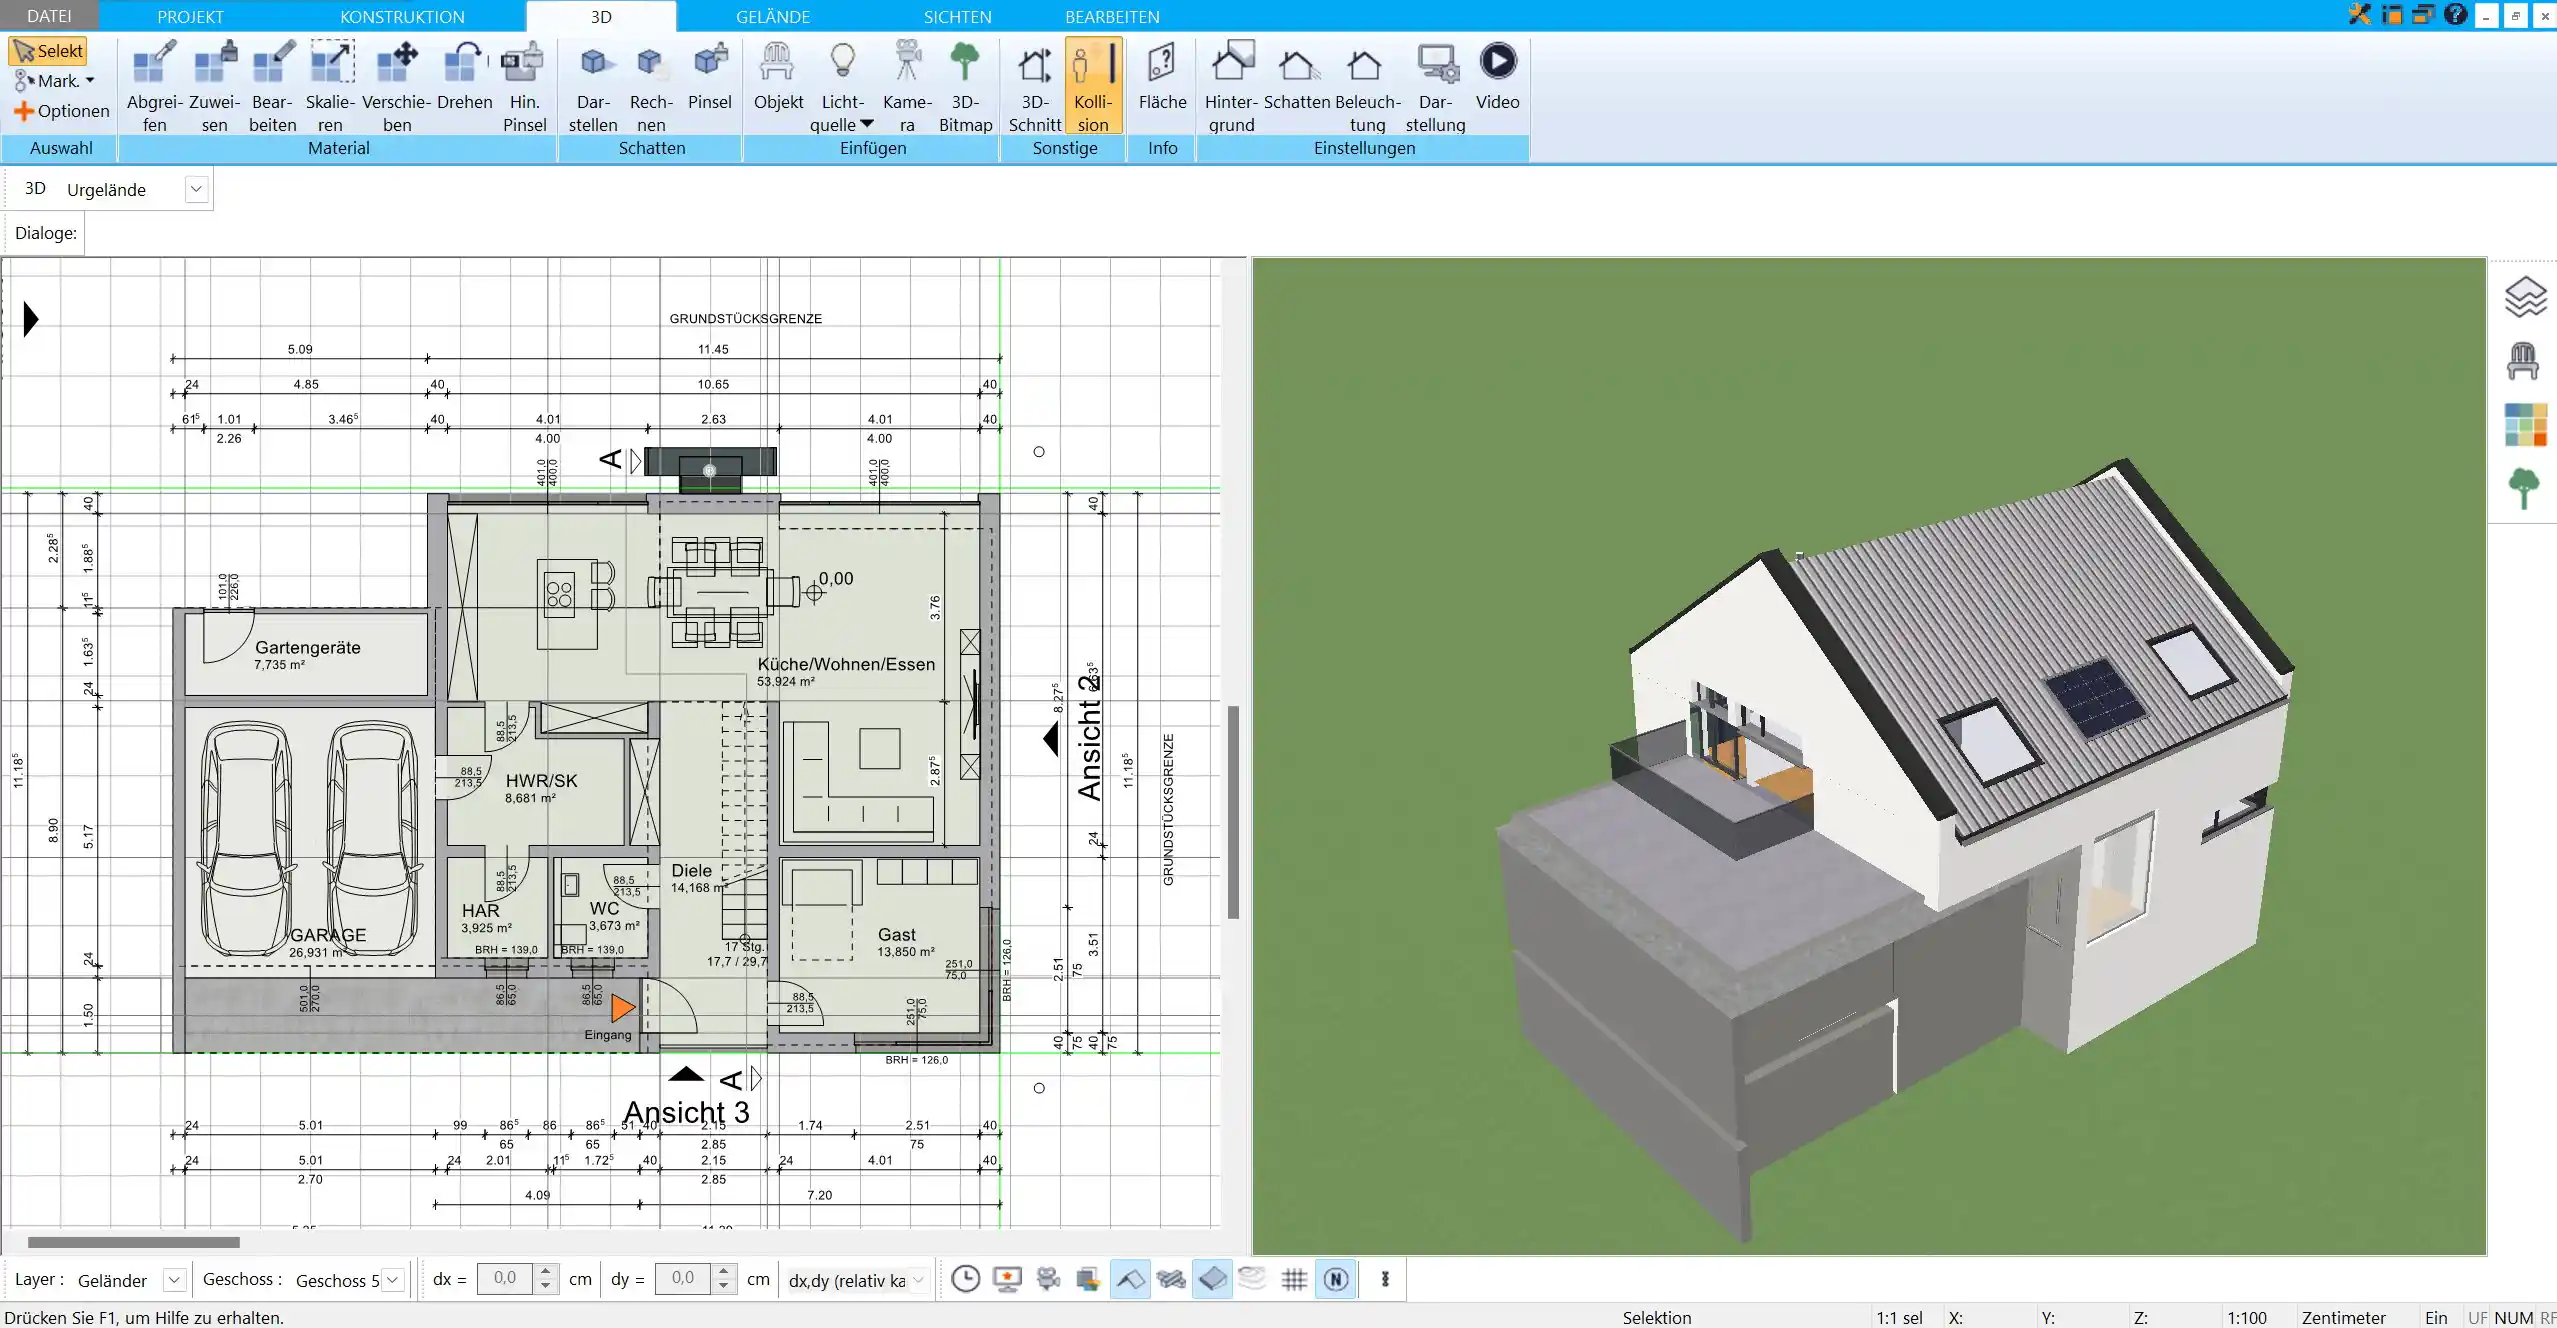
Task: Toggle Kollision mode
Action: click(x=1093, y=86)
